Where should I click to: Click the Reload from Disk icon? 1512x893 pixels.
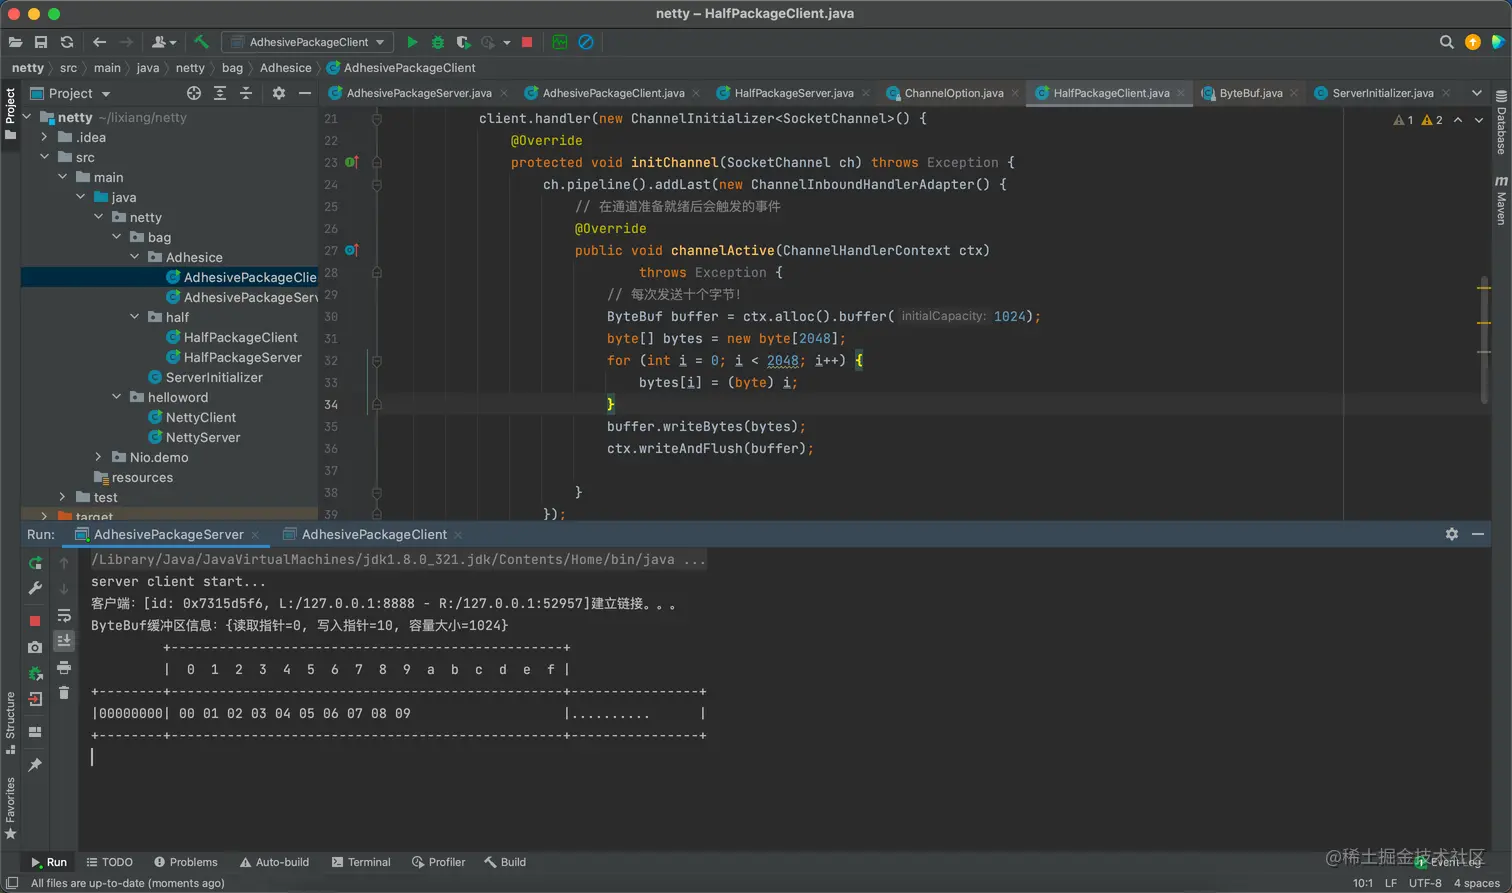click(67, 42)
